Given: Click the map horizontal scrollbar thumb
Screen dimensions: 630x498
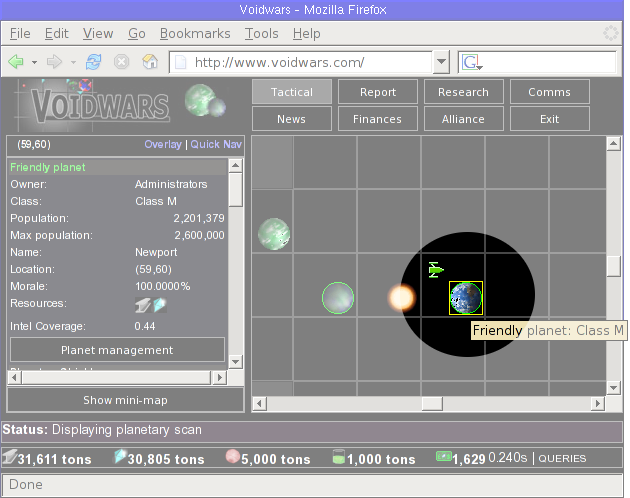Looking at the screenshot, I should click(432, 404).
